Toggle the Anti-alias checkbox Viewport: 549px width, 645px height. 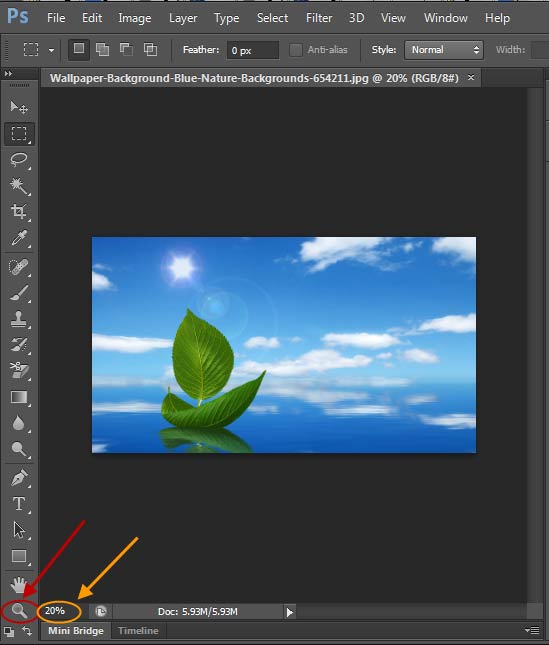296,50
